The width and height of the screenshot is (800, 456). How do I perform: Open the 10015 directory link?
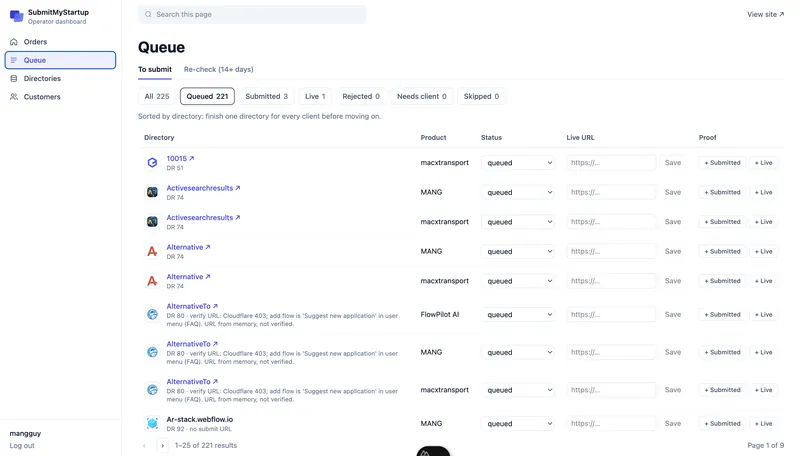click(x=180, y=159)
